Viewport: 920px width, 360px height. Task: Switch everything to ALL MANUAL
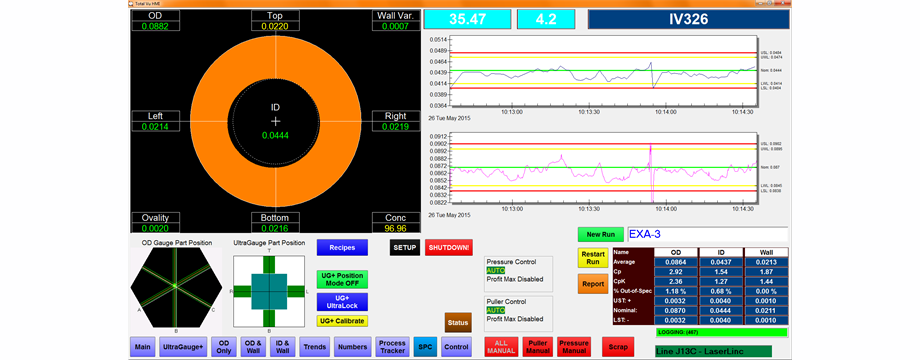click(500, 347)
